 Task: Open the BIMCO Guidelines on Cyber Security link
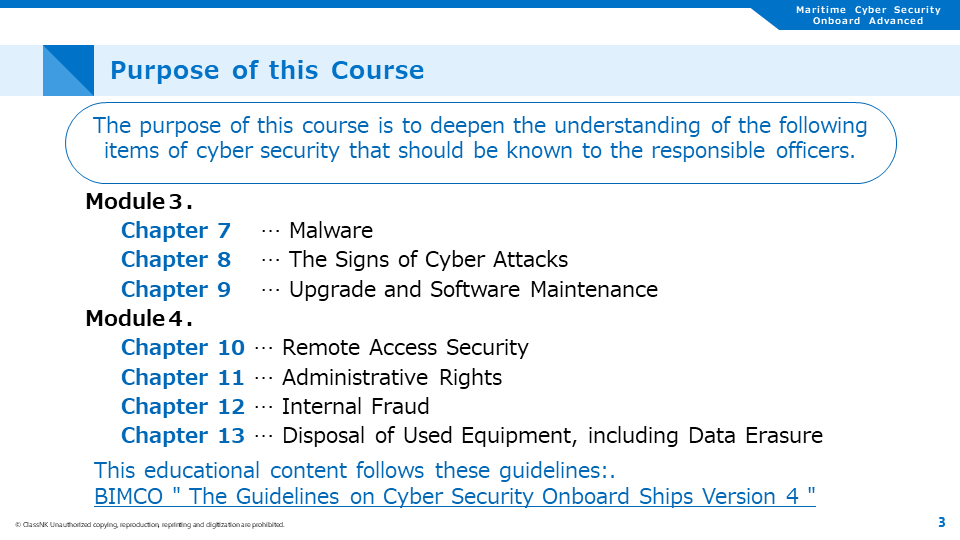pyautogui.click(x=455, y=497)
